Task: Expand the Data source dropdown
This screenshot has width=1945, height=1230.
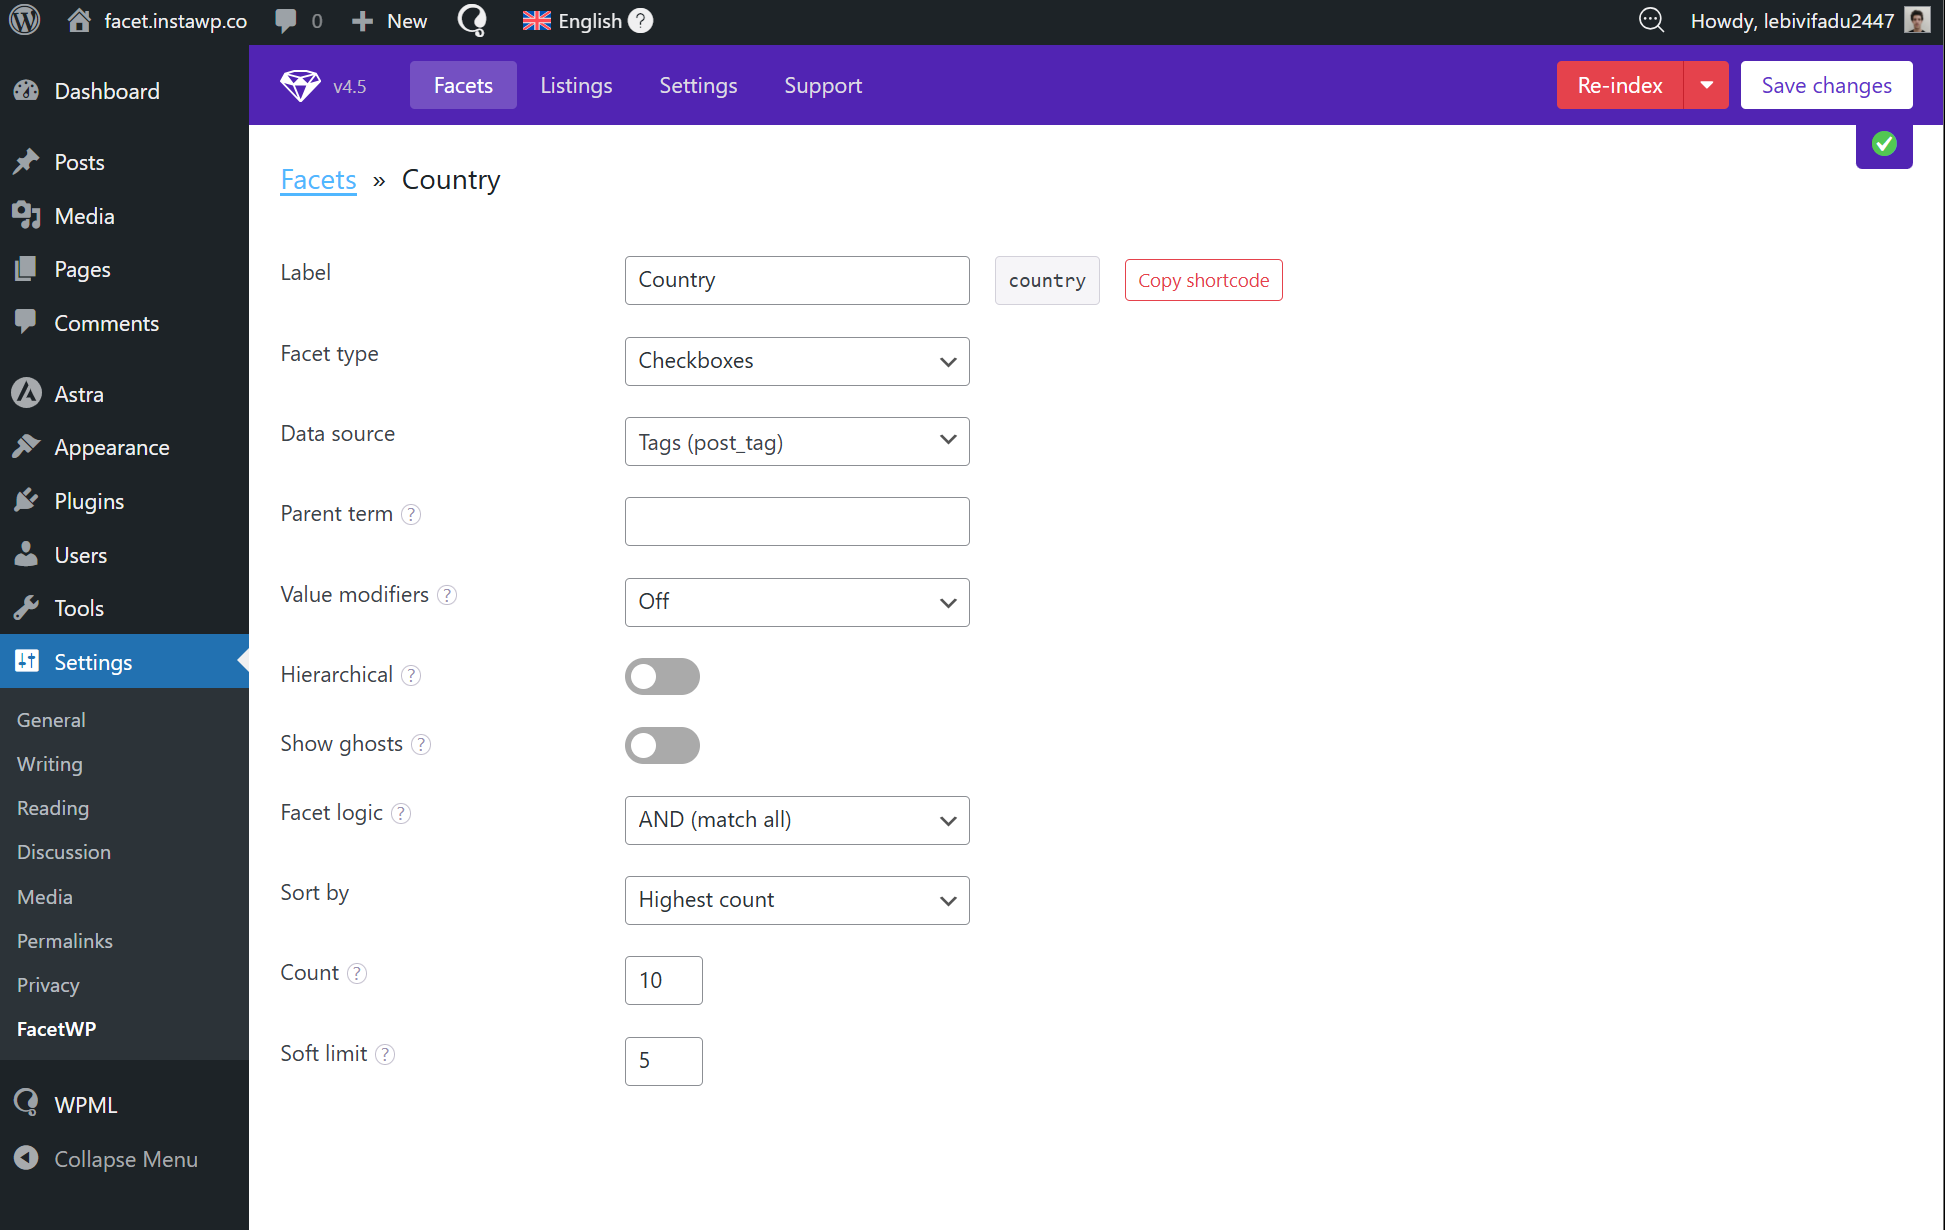Action: (796, 441)
